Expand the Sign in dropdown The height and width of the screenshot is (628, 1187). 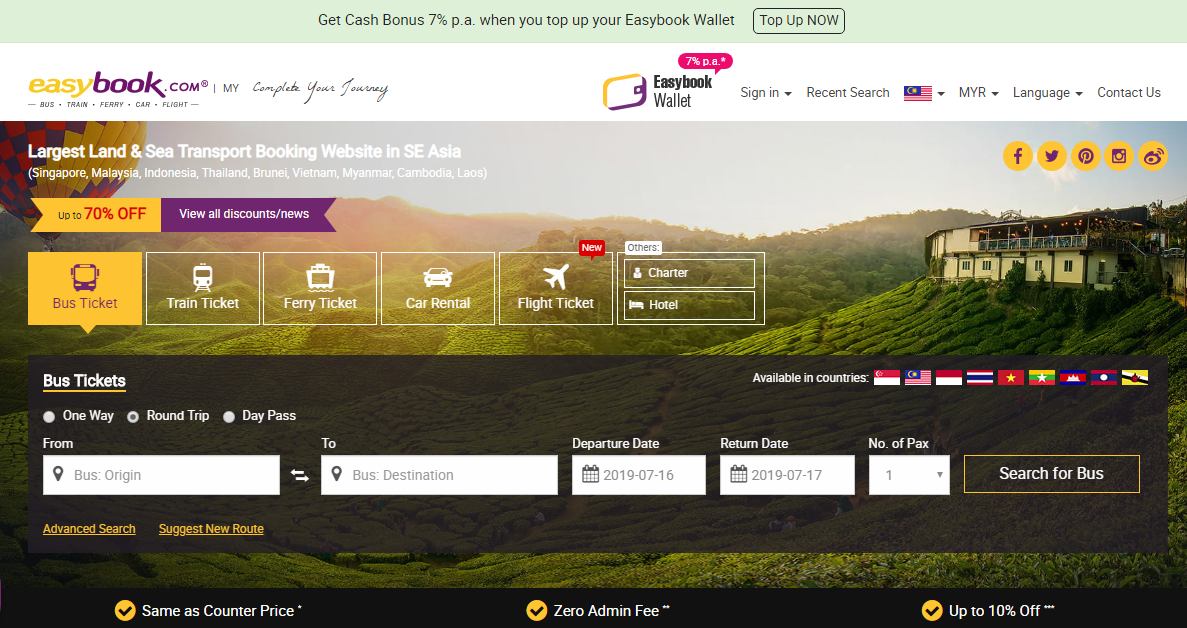[765, 92]
